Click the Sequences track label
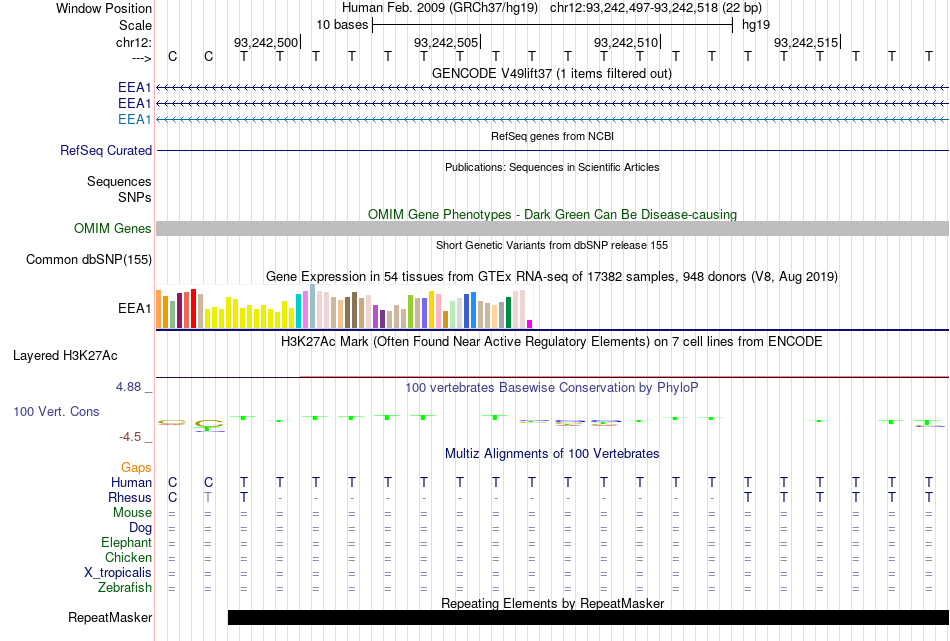Screen dimensions: 950x641 click(x=119, y=181)
